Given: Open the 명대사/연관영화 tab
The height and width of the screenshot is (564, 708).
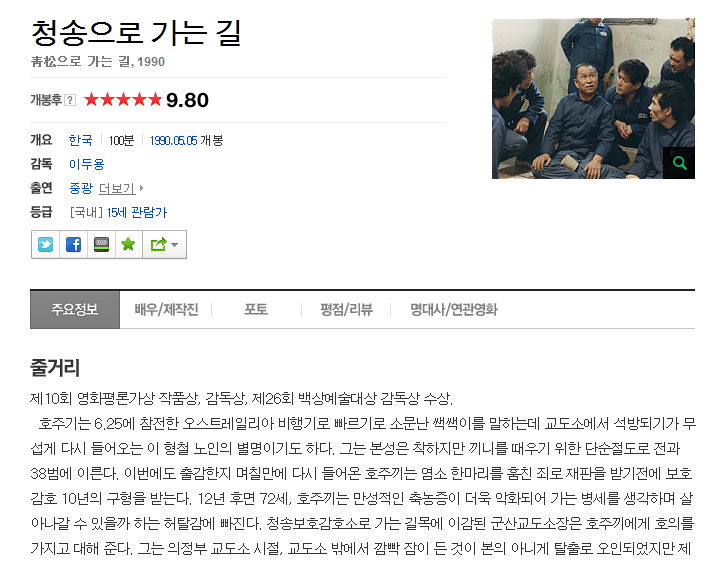Looking at the screenshot, I should click(x=453, y=309).
